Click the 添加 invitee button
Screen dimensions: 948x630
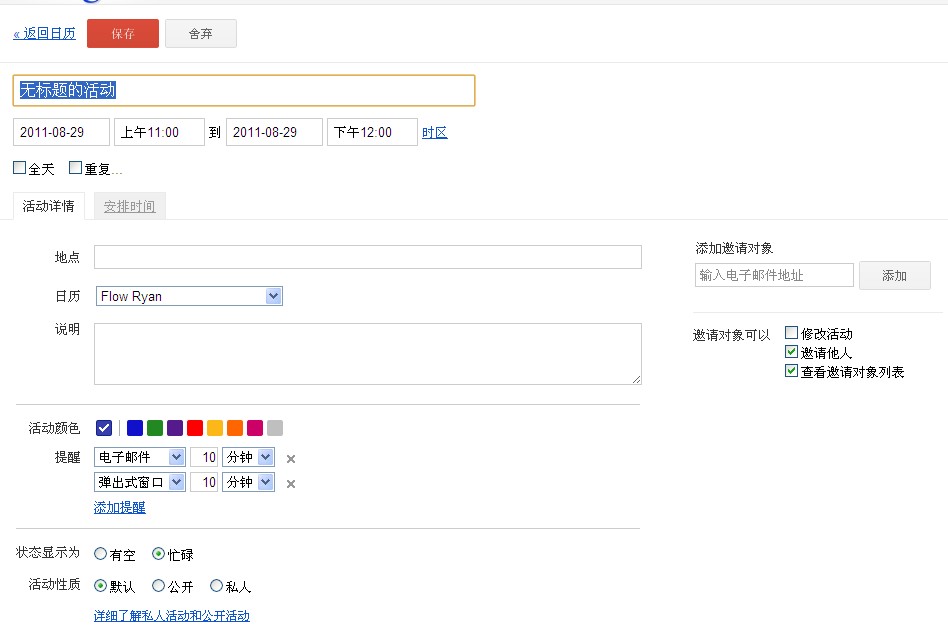[895, 276]
